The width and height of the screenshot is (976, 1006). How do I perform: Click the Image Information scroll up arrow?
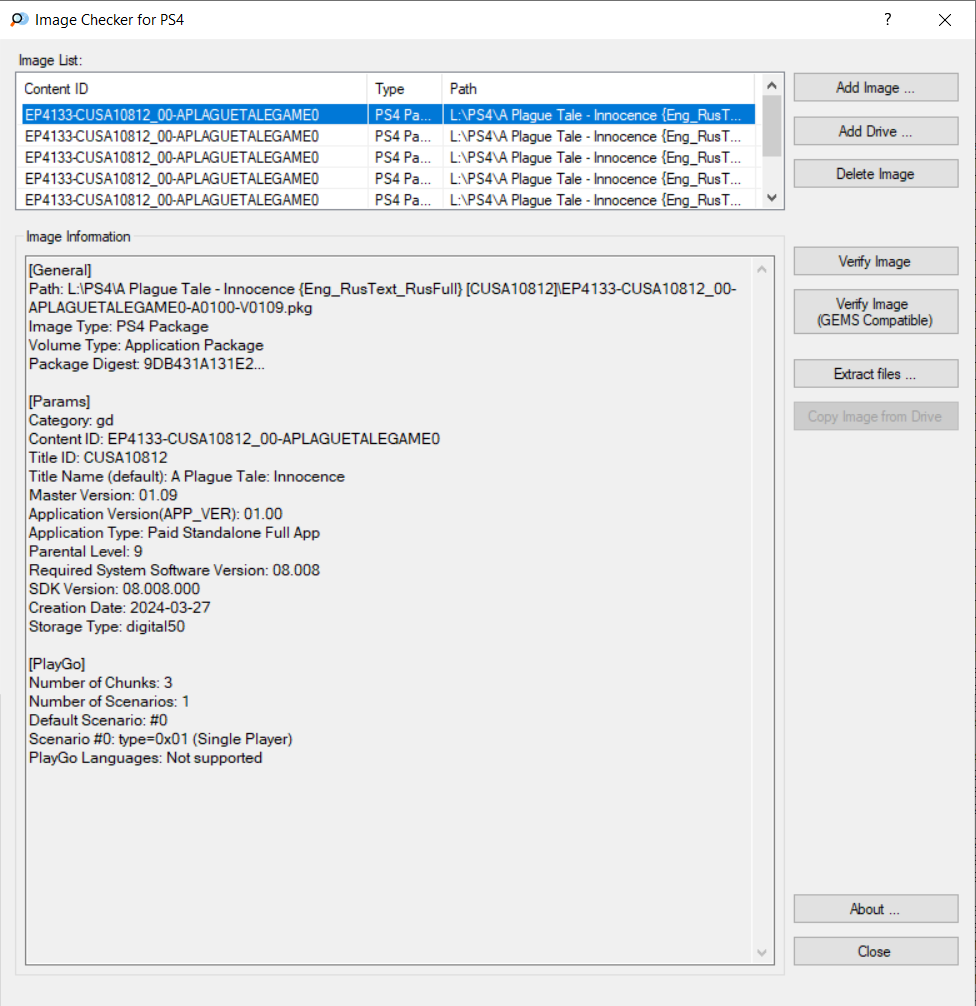pyautogui.click(x=762, y=269)
